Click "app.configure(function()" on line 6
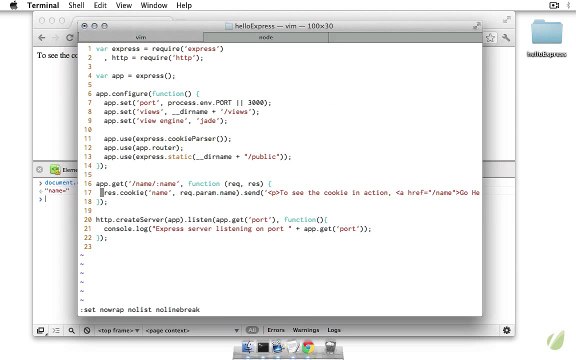 [x=144, y=94]
